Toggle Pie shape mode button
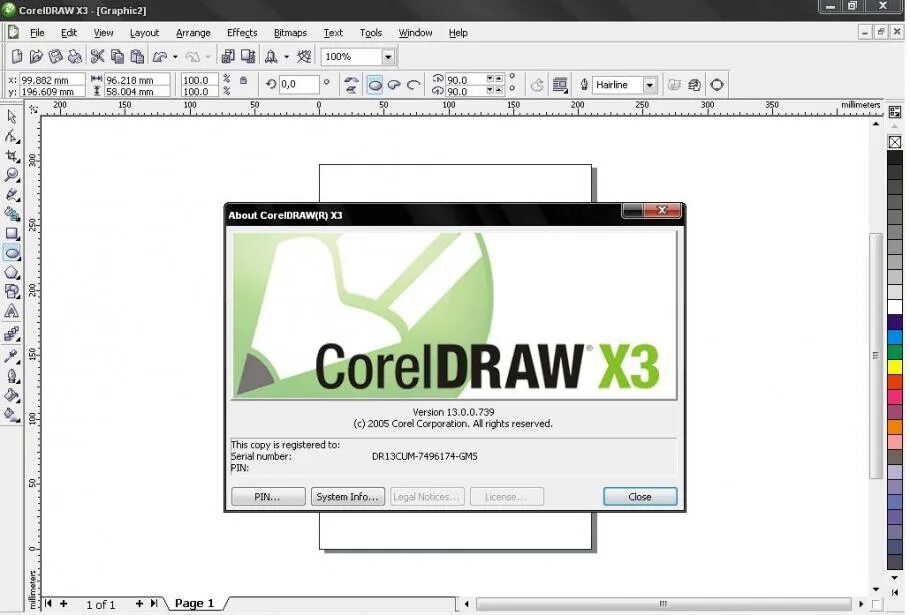The height and width of the screenshot is (615, 910). [x=394, y=85]
